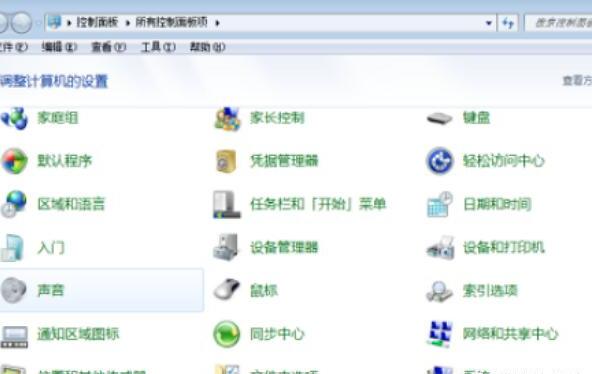Image resolution: width=592 pixels, height=374 pixels.
Task: Click 控制面板 in the address breadcrumb
Action: click(x=97, y=22)
